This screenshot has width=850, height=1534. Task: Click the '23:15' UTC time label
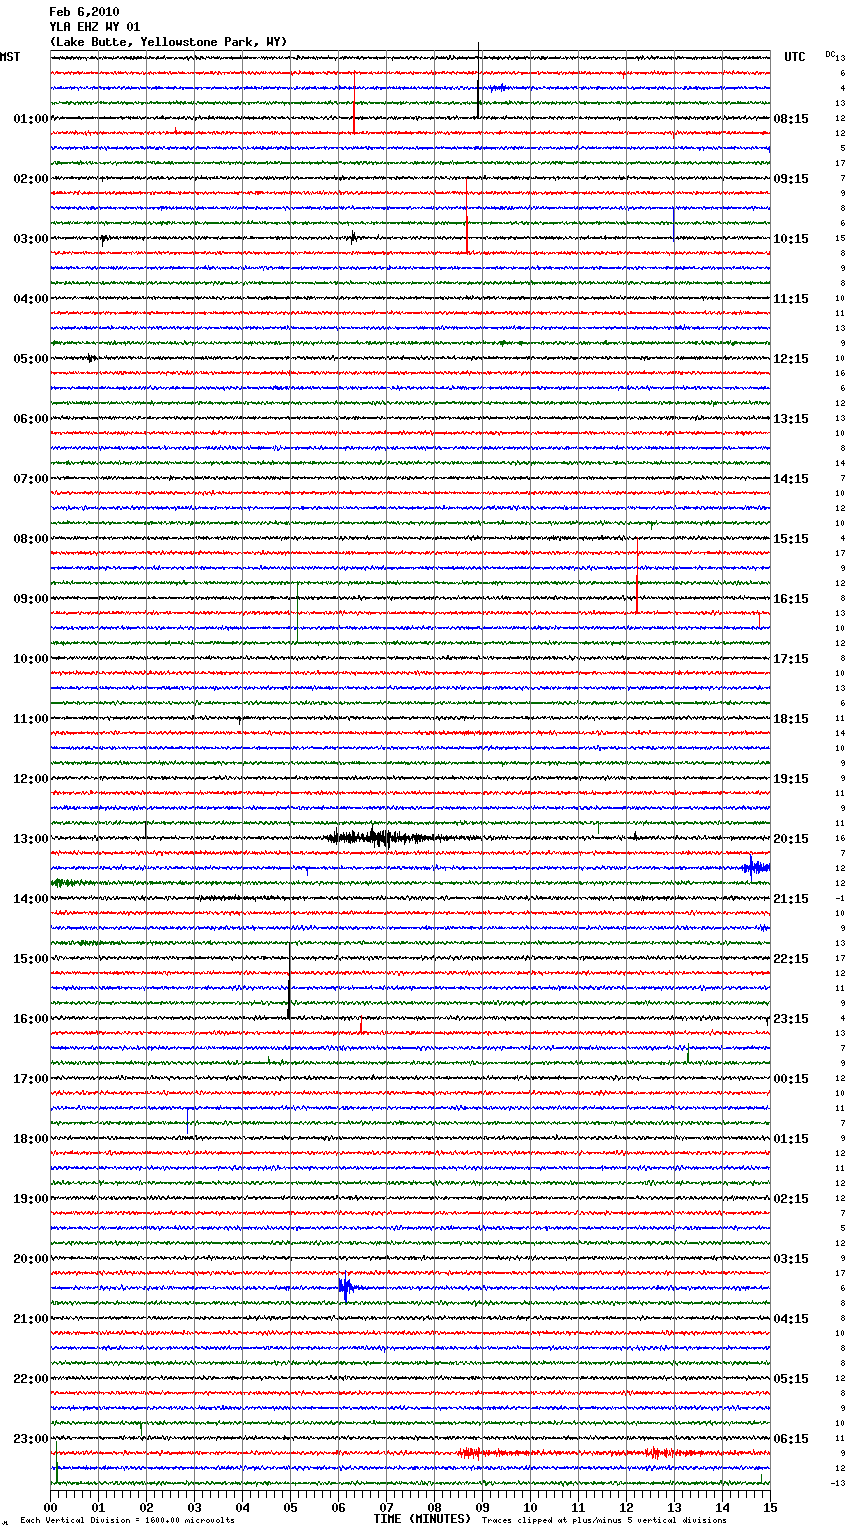point(791,1019)
